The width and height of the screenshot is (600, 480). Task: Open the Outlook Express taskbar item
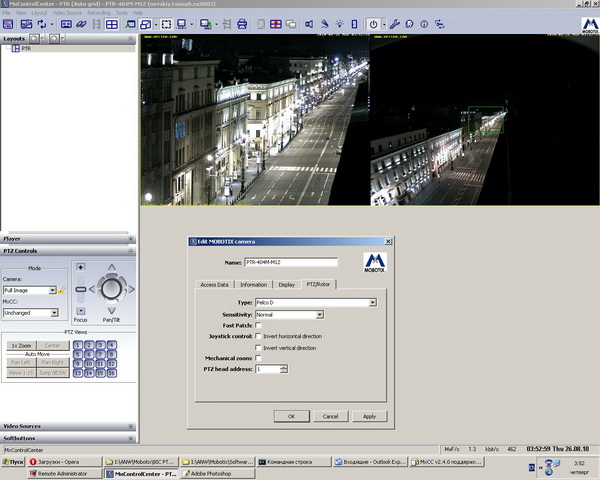click(370, 462)
